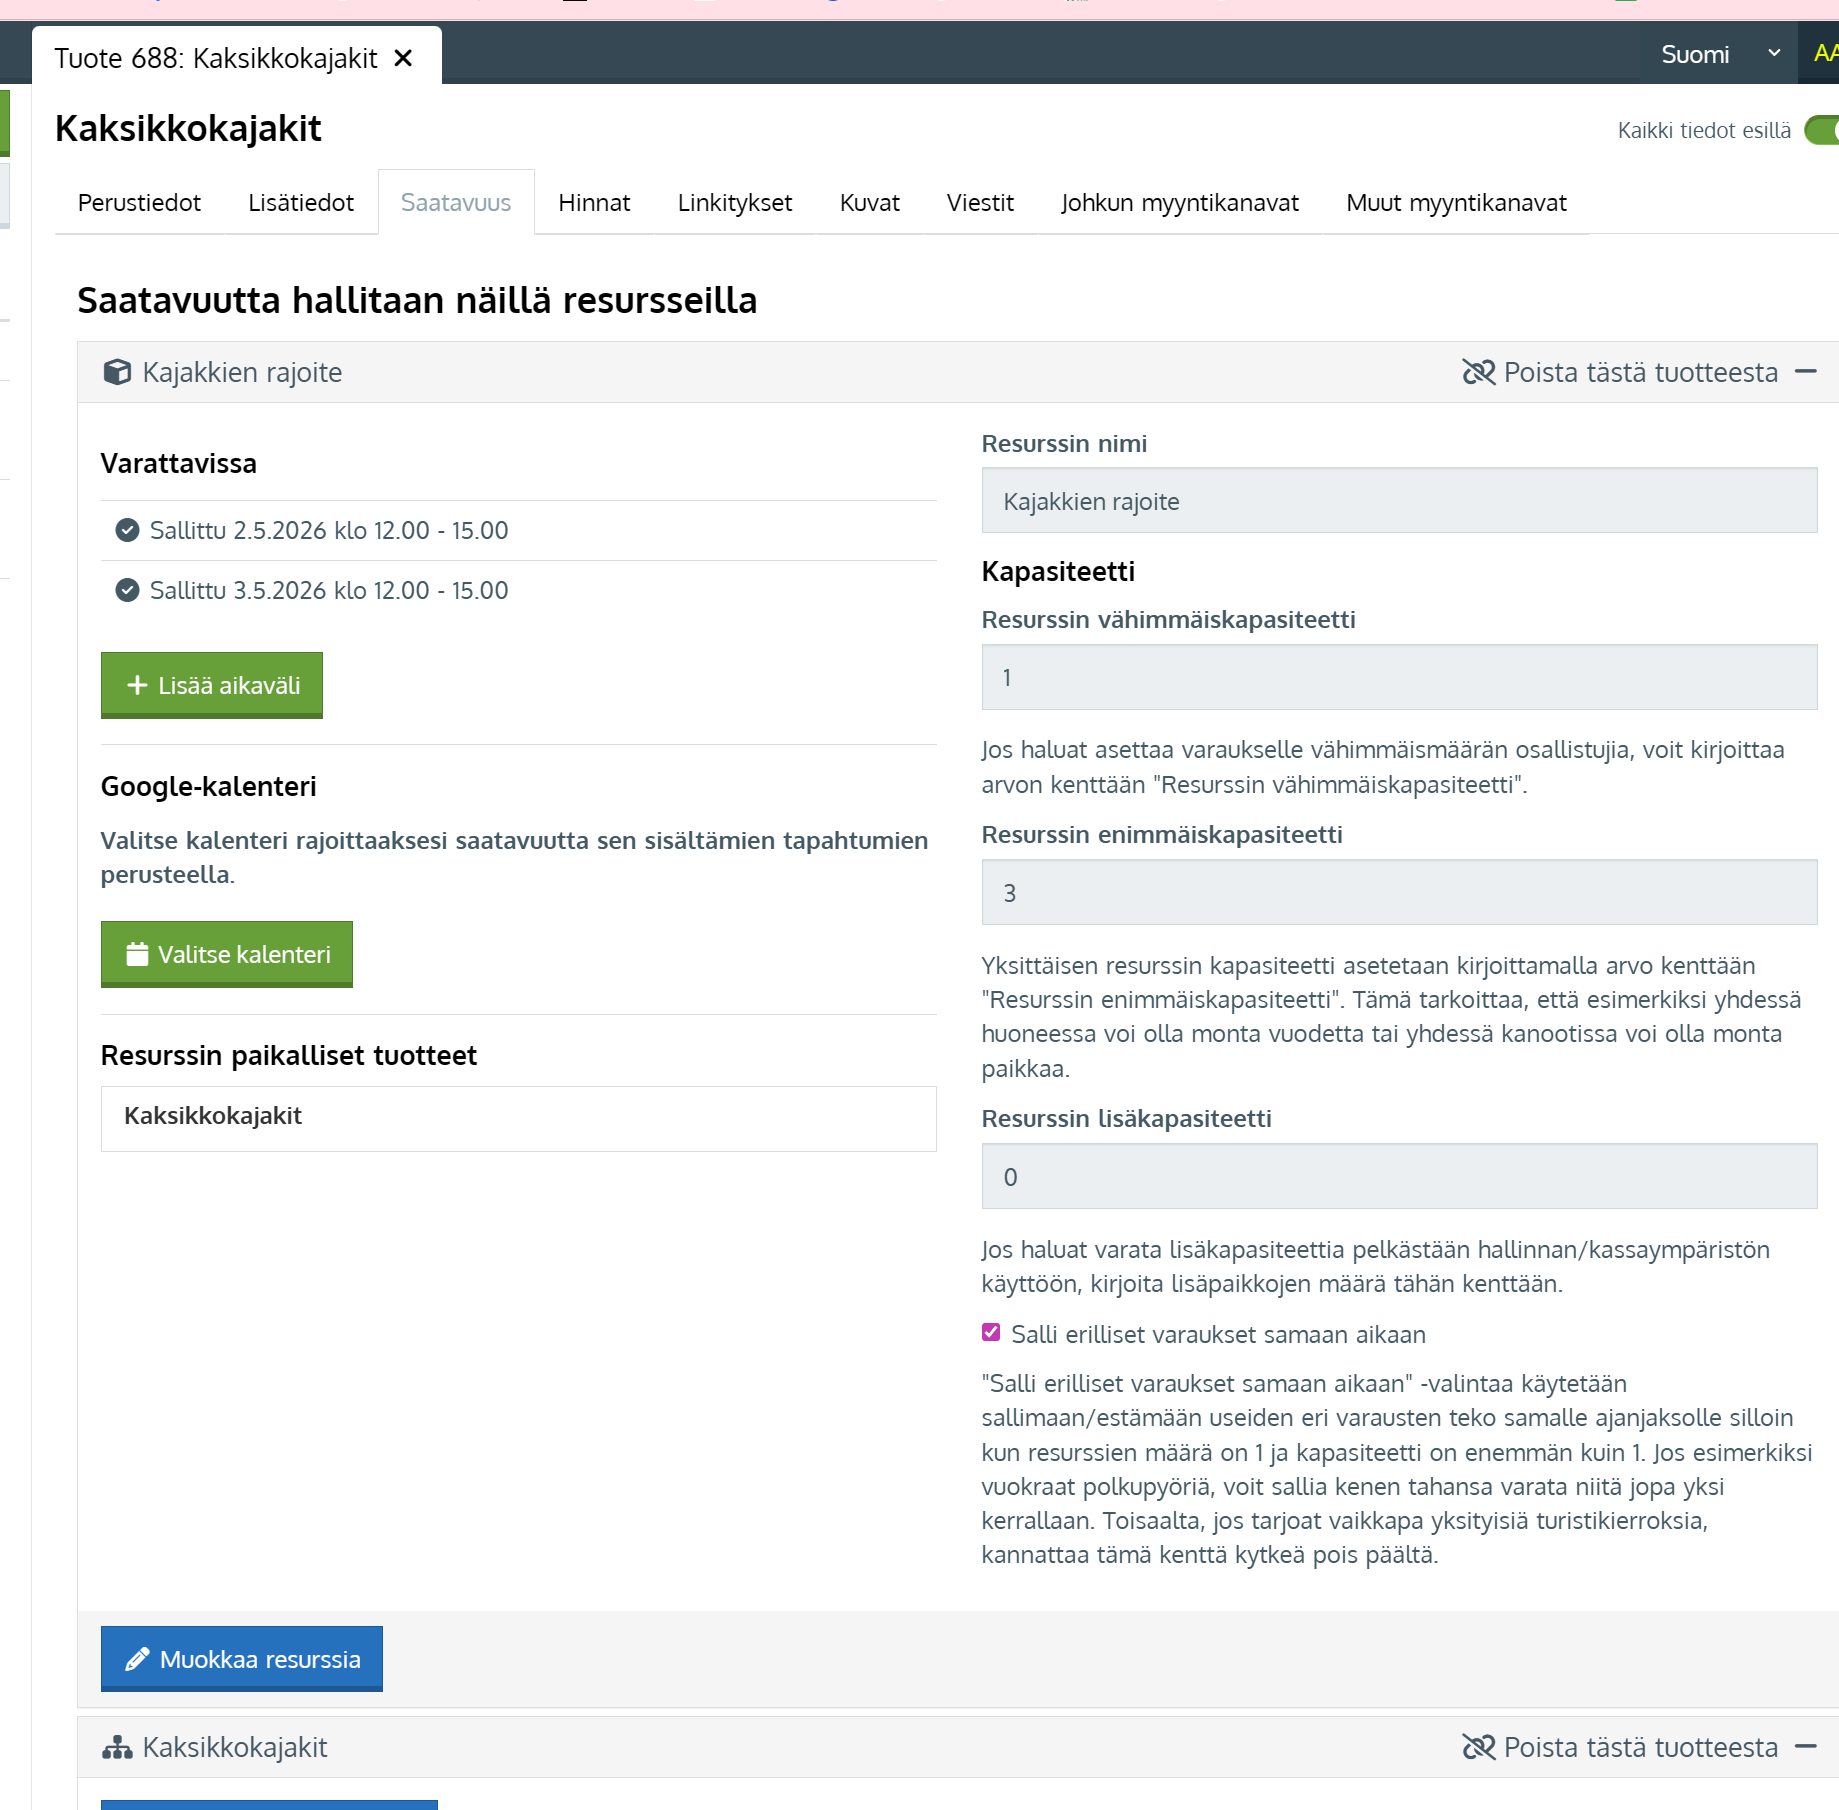Click the plus icon in Lisää aikaväli
1839x1810 pixels.
(x=138, y=685)
